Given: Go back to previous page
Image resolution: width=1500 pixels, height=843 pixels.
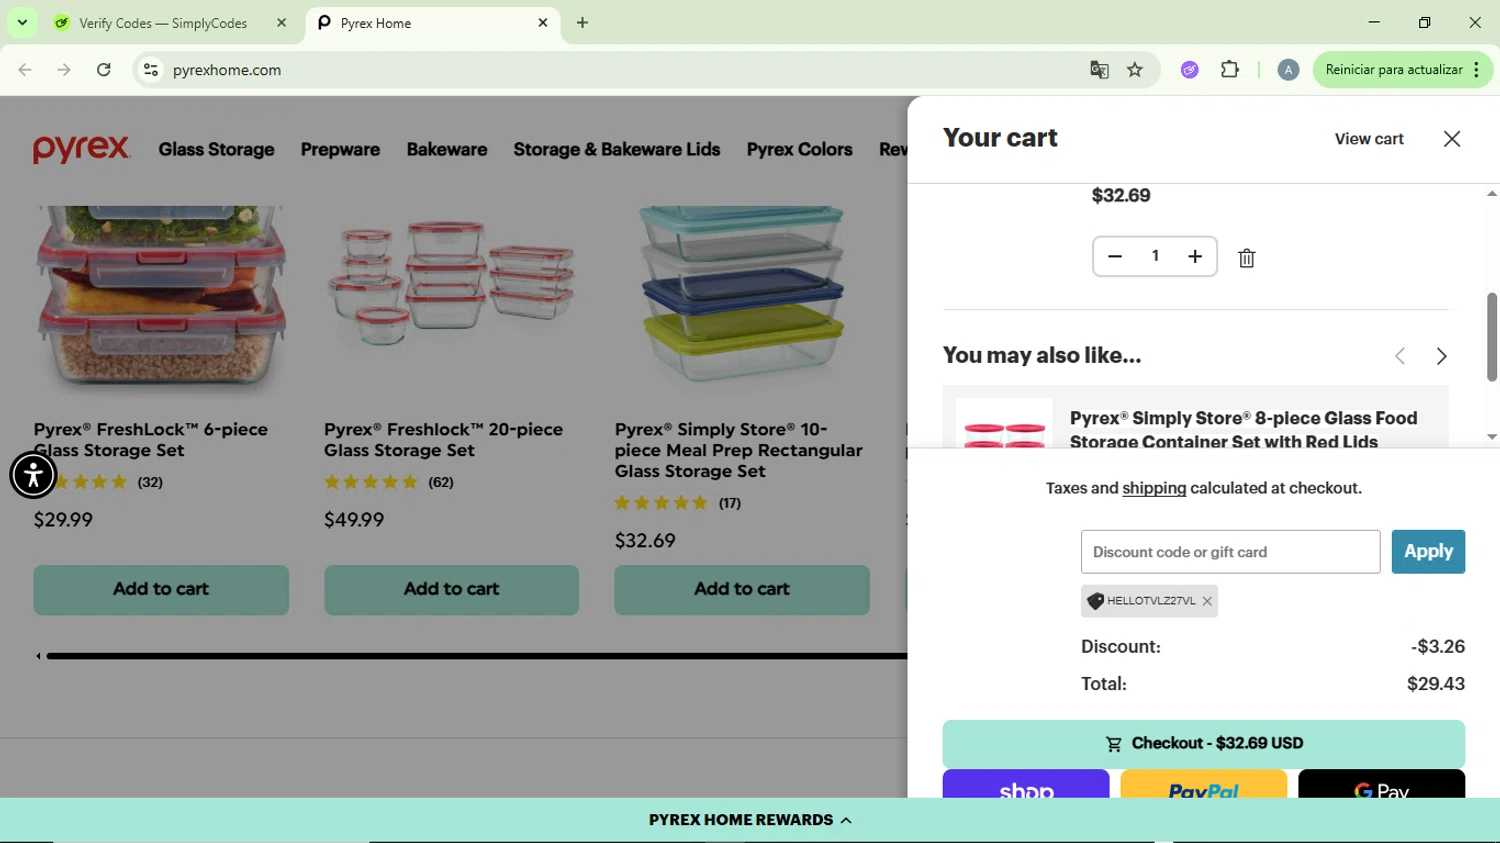Looking at the screenshot, I should (x=25, y=70).
